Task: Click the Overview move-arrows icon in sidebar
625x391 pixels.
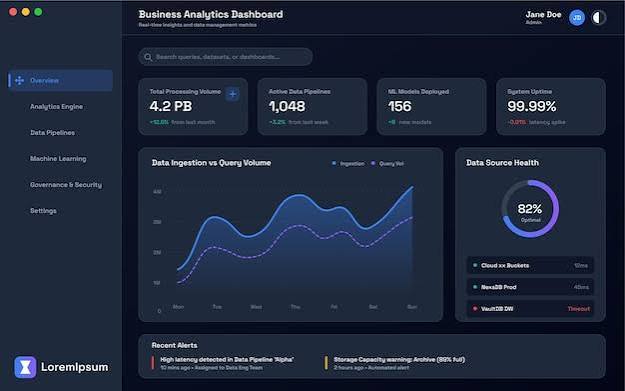Action: coord(19,81)
